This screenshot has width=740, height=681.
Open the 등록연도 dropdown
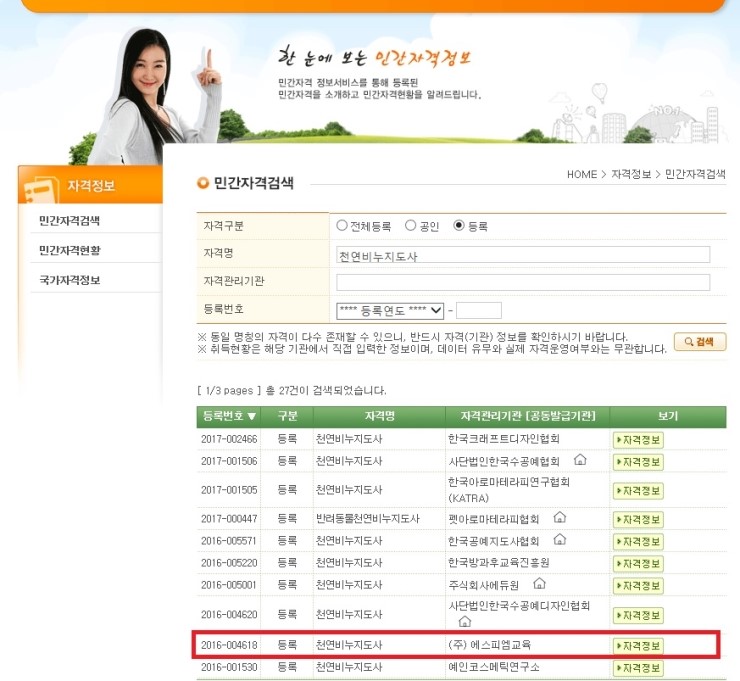[x=390, y=311]
